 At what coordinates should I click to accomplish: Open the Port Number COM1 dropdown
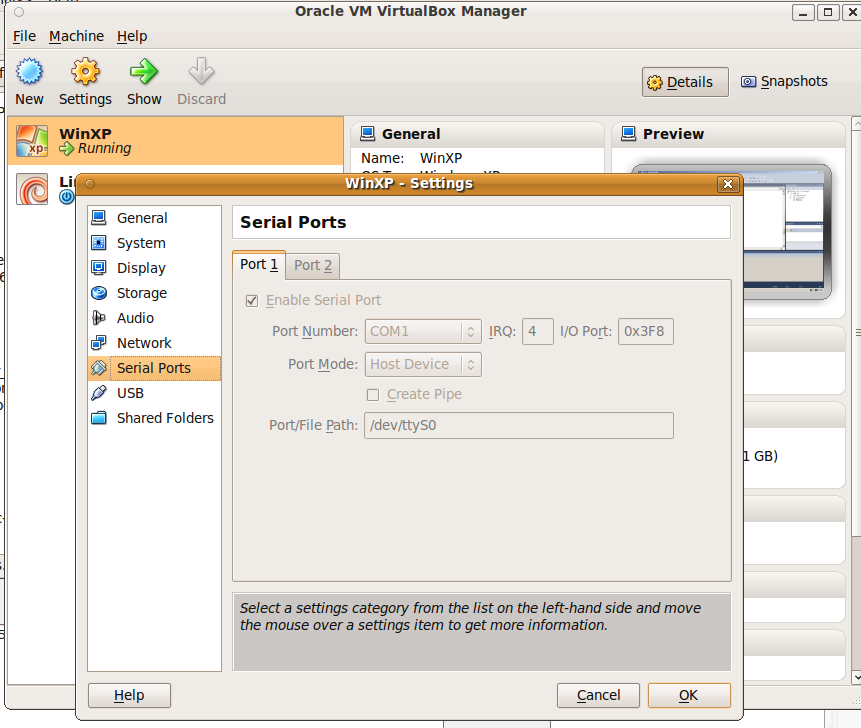coord(423,332)
